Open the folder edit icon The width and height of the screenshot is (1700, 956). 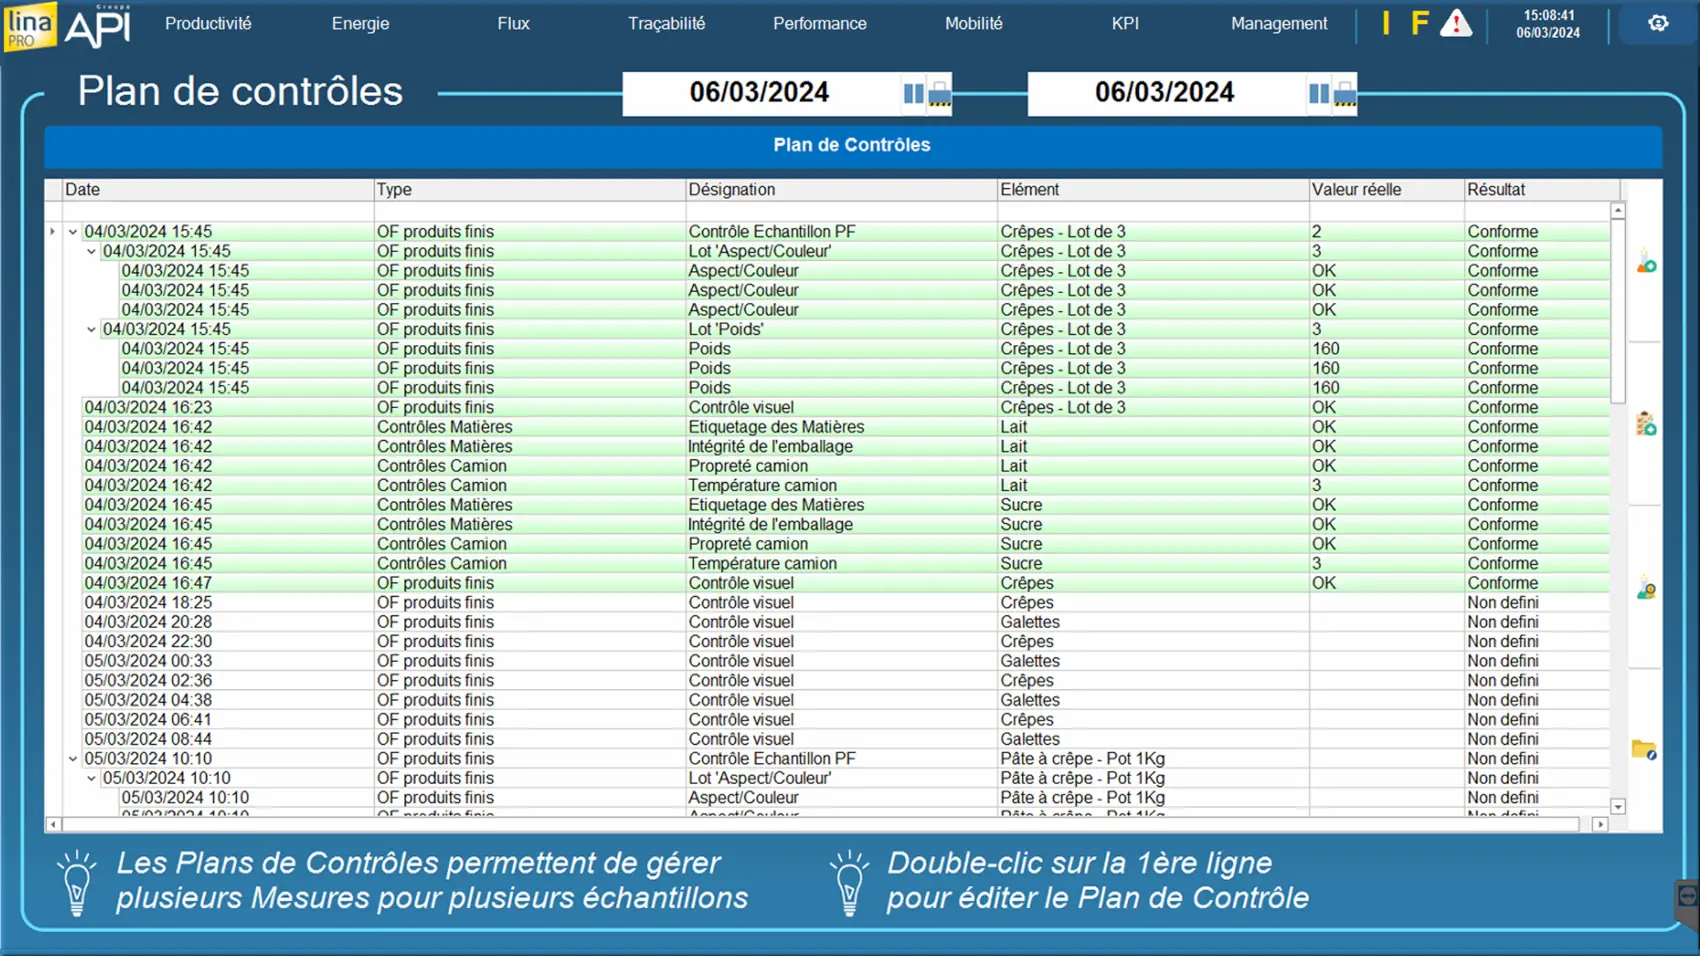pyautogui.click(x=1644, y=749)
